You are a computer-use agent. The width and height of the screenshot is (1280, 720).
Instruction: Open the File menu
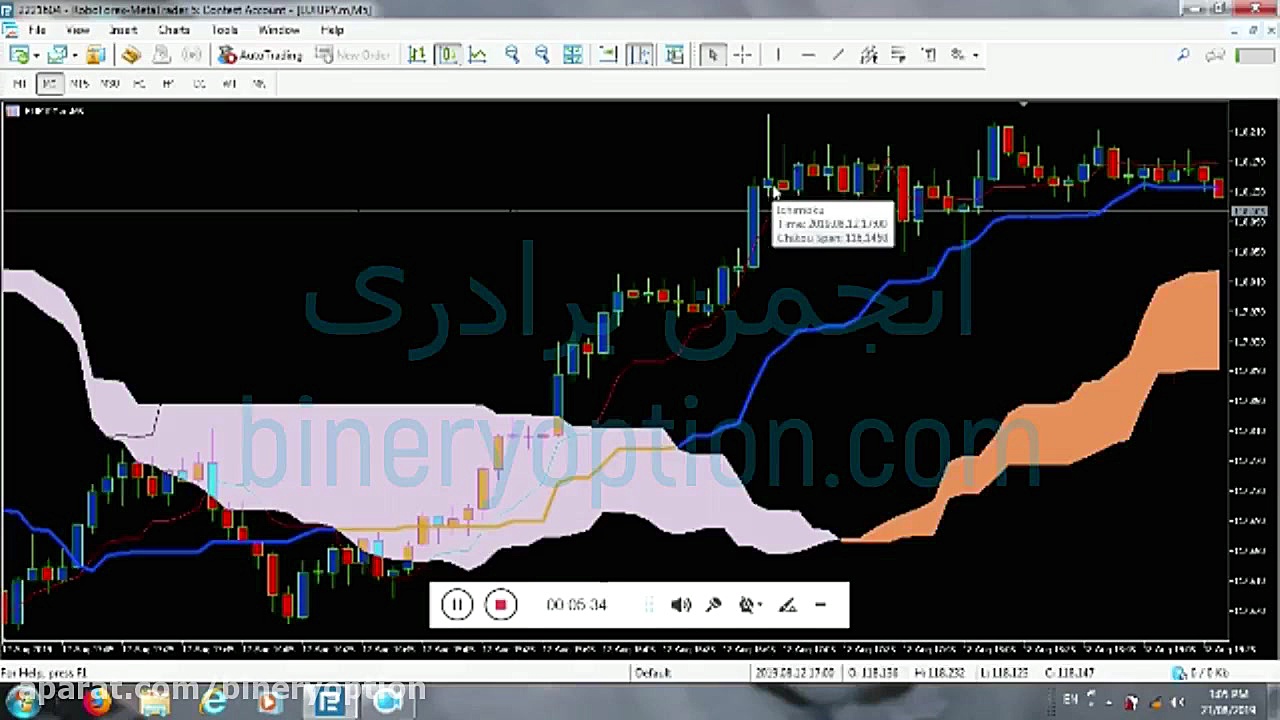point(36,30)
